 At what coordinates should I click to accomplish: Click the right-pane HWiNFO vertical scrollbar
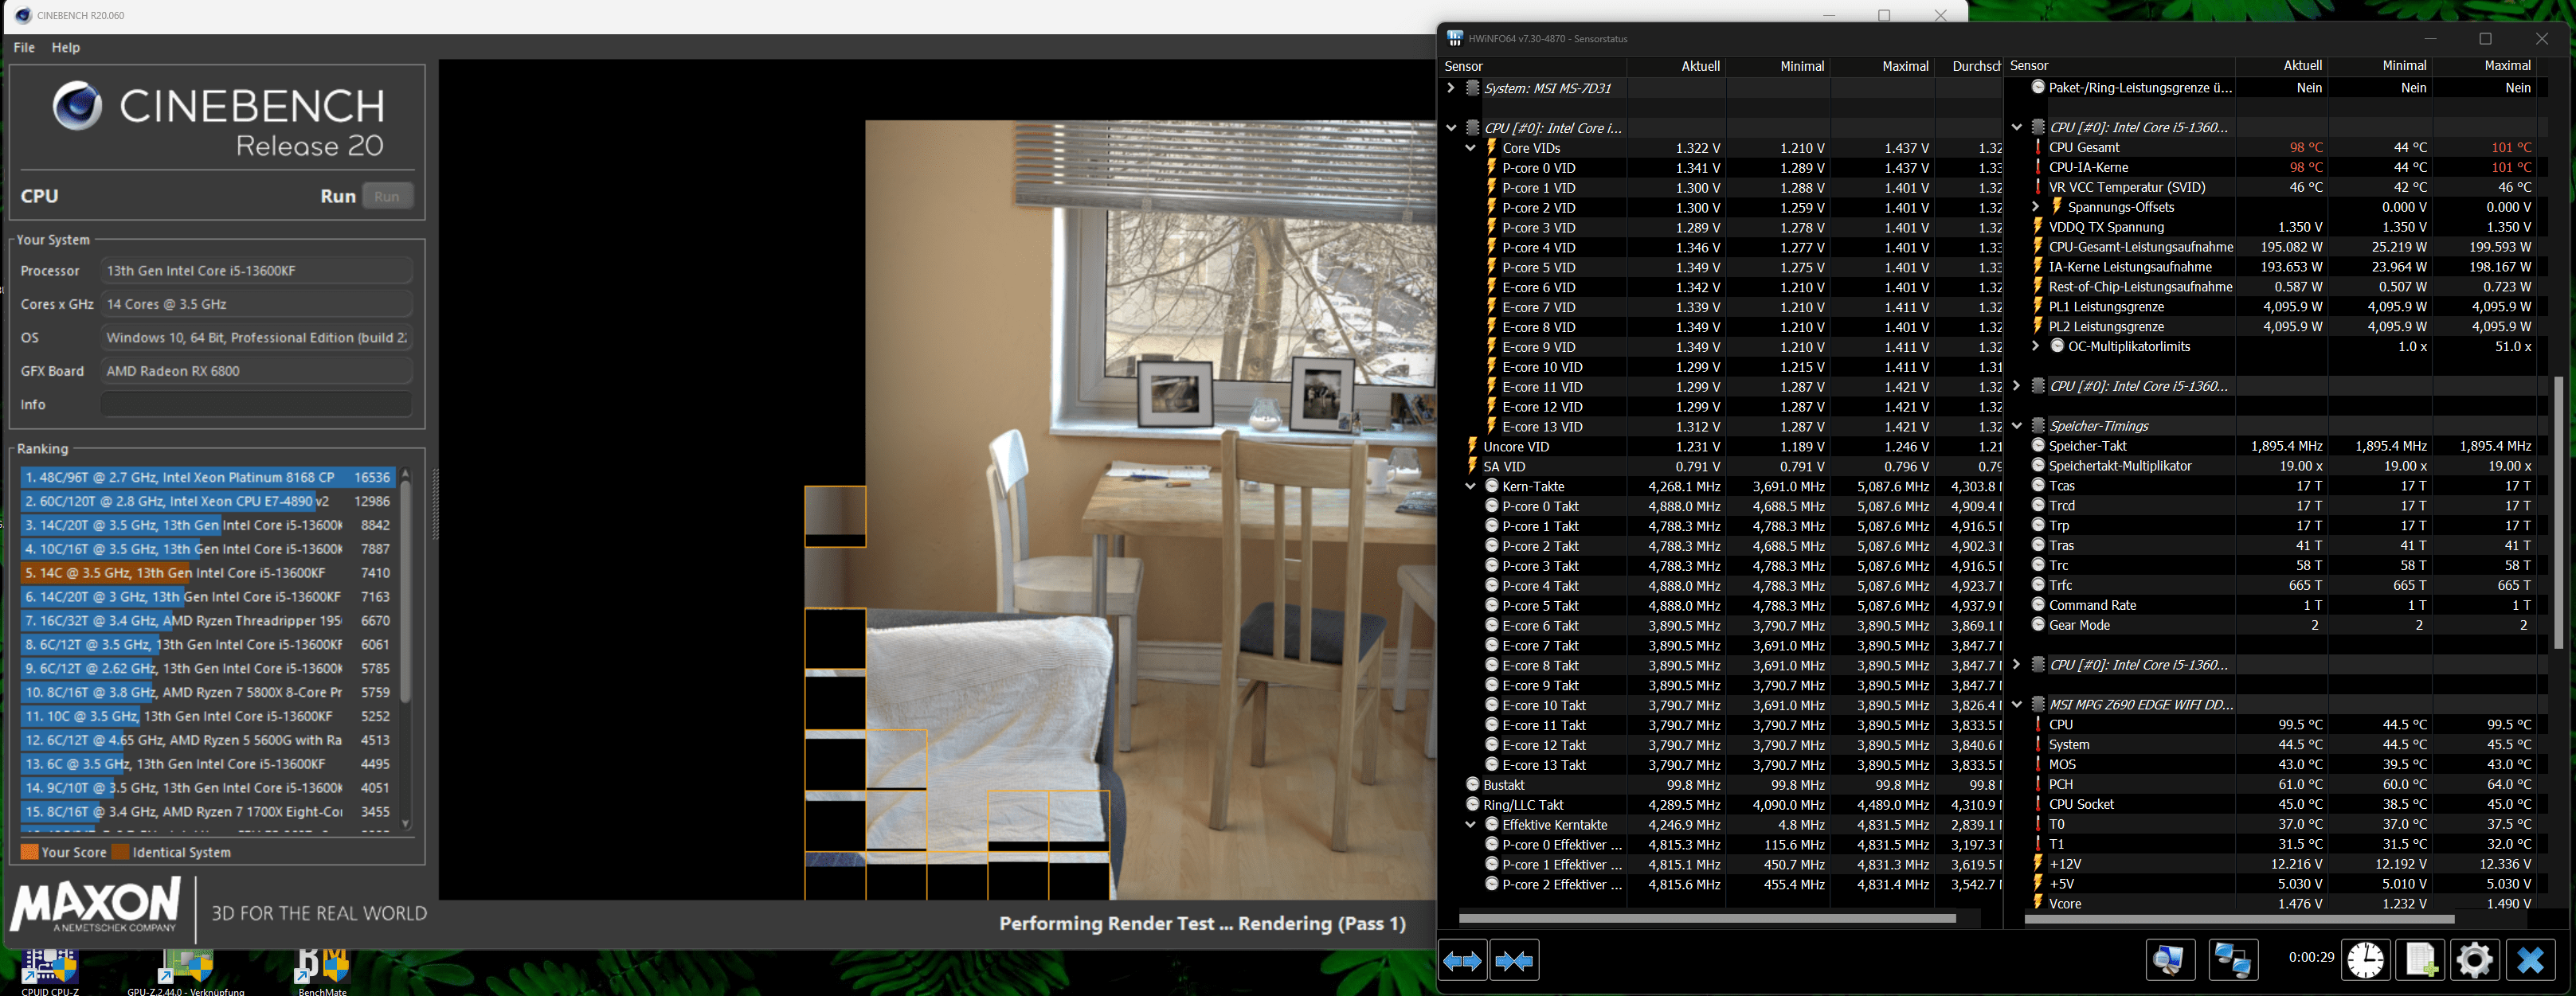2560,513
